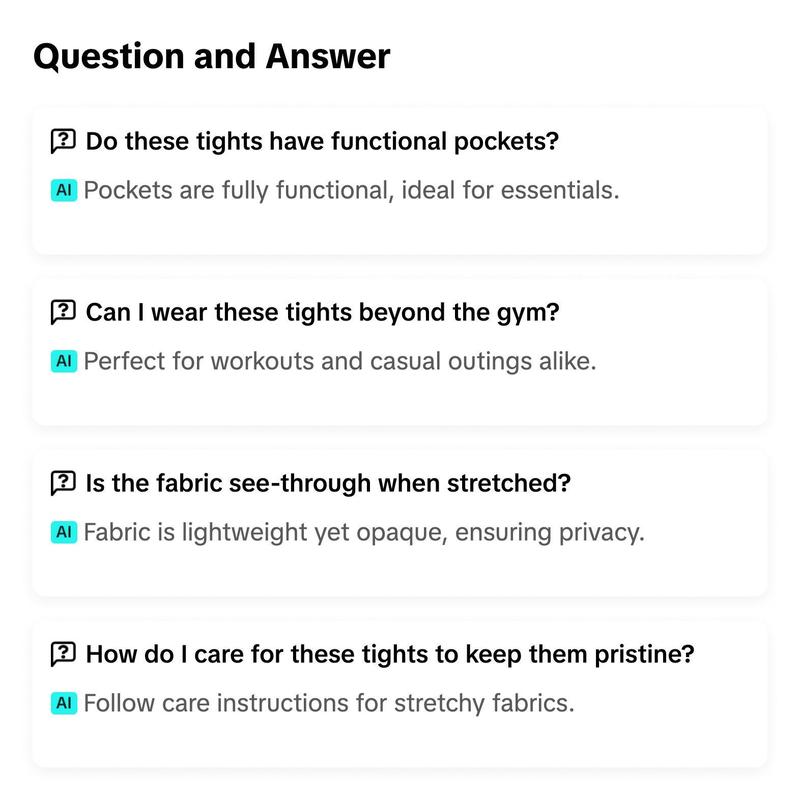Open 'Is the fabric see-through when stretched?' question
800x800 pixels.
pyautogui.click(x=328, y=483)
